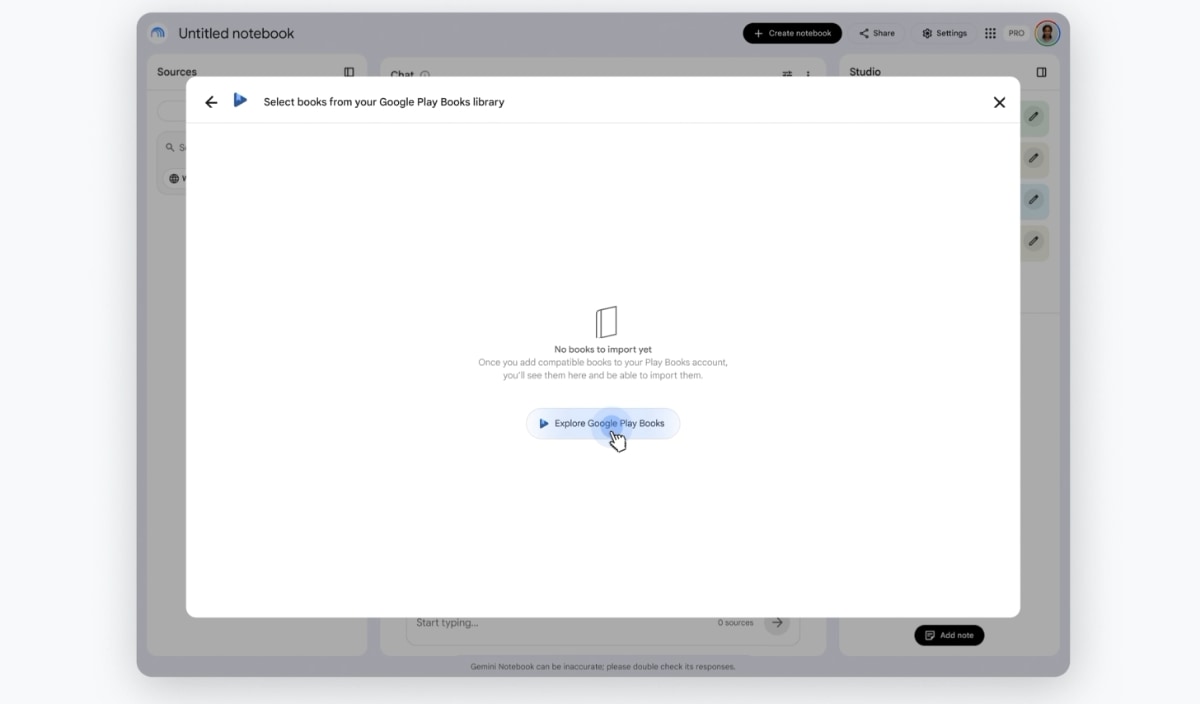Image resolution: width=1200 pixels, height=704 pixels.
Task: Click the PRO badge
Action: pyautogui.click(x=1016, y=33)
